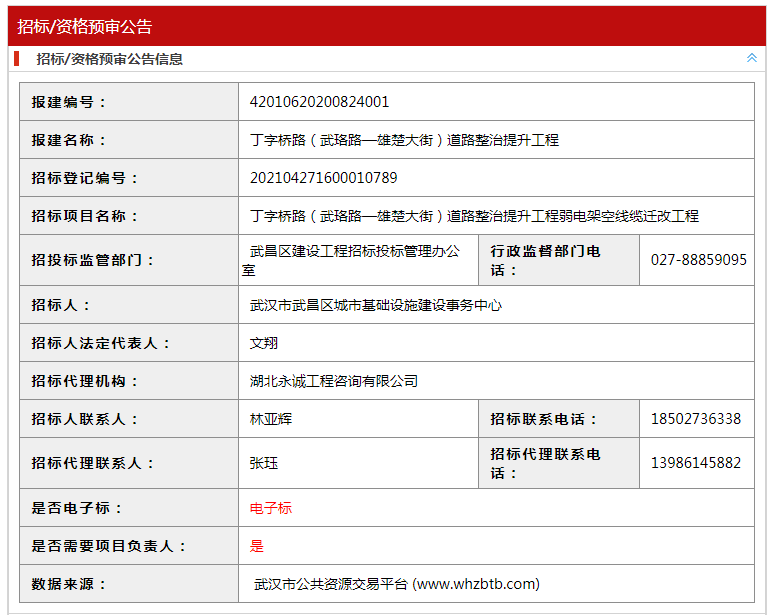This screenshot has height=615, width=778.
Task: Select phone number 18502736338
Action: coord(696,419)
